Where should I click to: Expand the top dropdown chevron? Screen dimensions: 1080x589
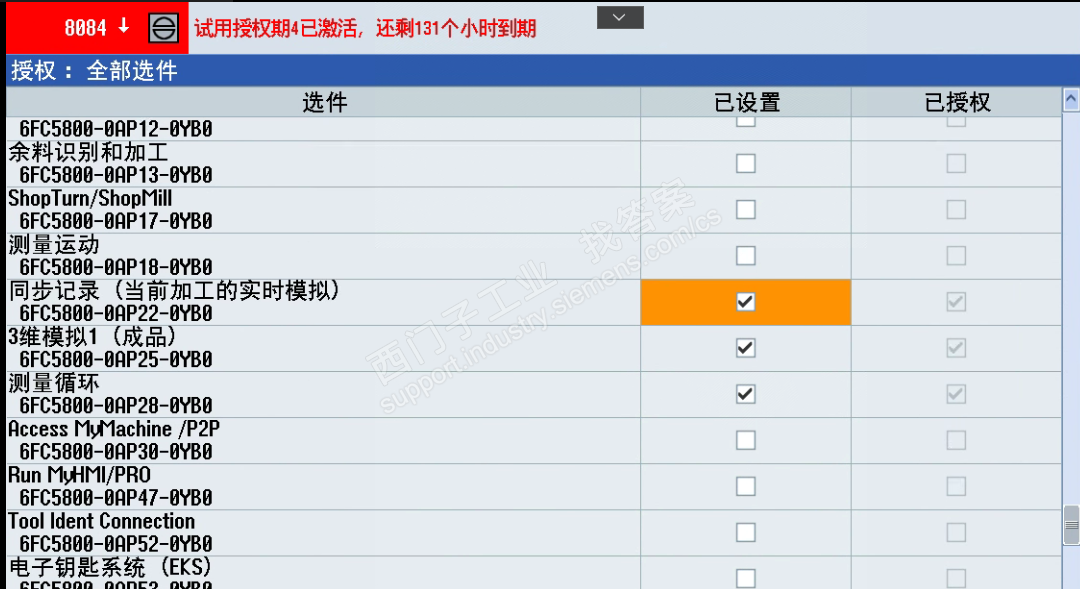point(620,17)
